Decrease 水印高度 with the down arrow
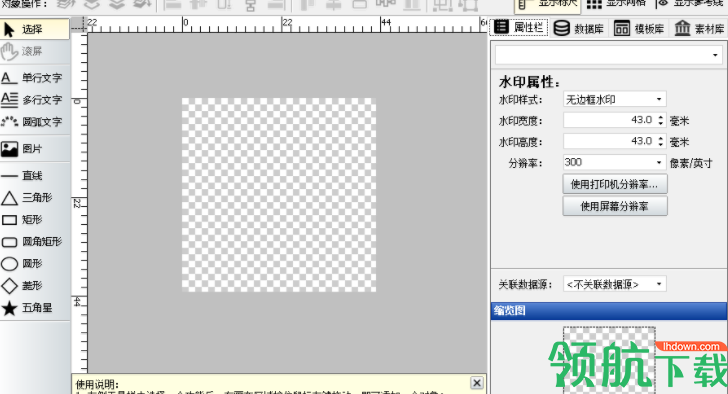 pyautogui.click(x=661, y=144)
